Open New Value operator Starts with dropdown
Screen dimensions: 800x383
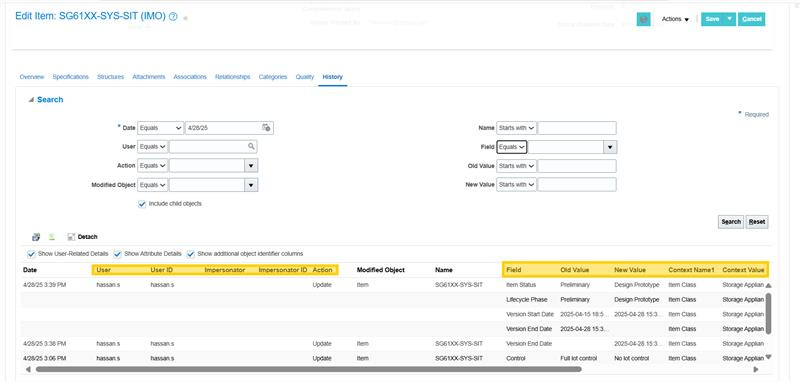[516, 184]
